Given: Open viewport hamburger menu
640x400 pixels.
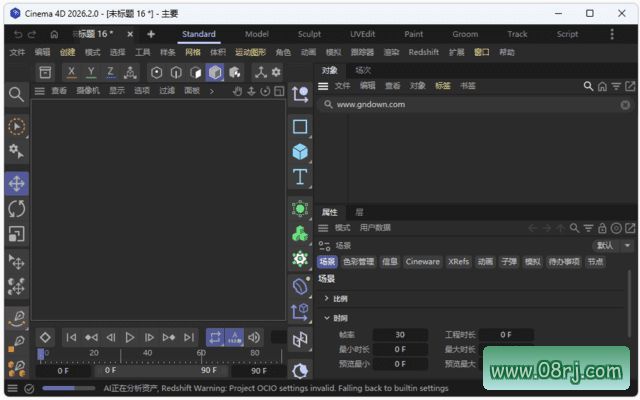Looking at the screenshot, I should click(x=39, y=91).
